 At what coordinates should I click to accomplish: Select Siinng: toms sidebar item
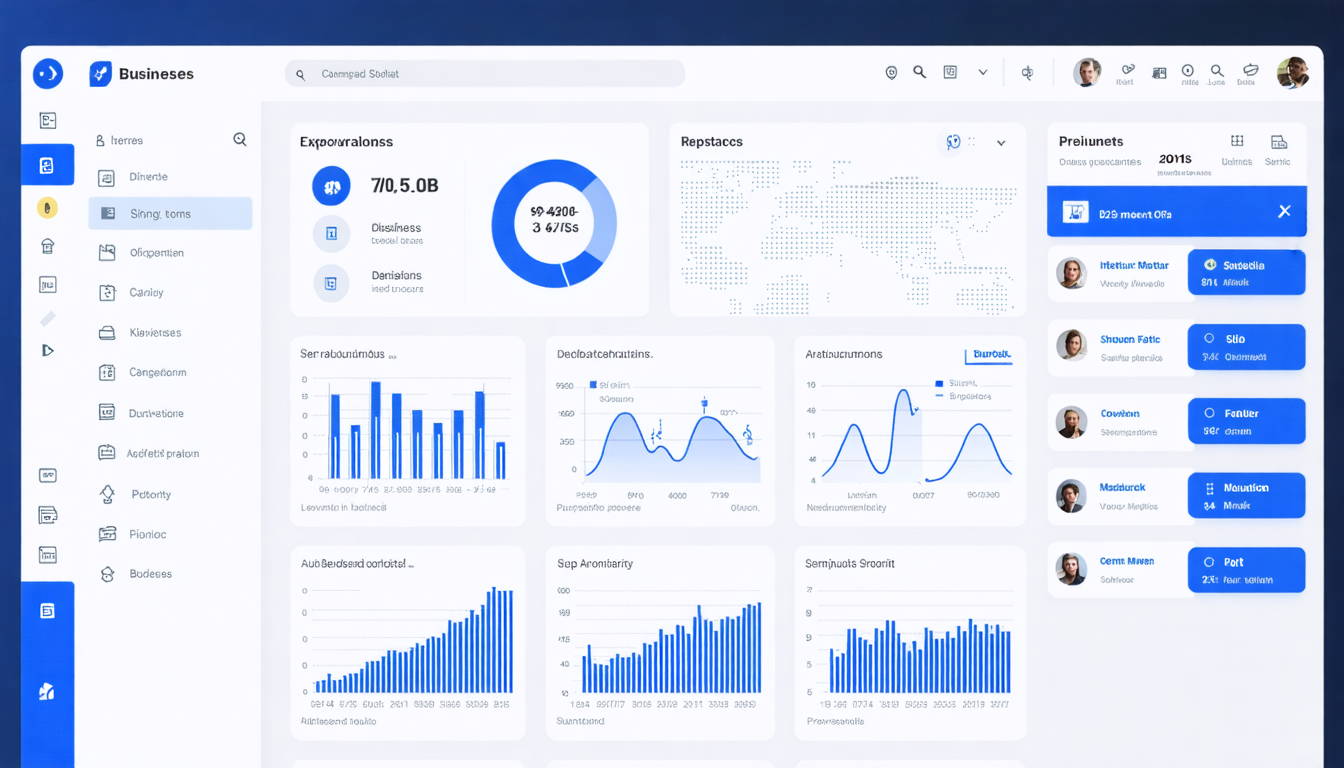click(x=170, y=213)
